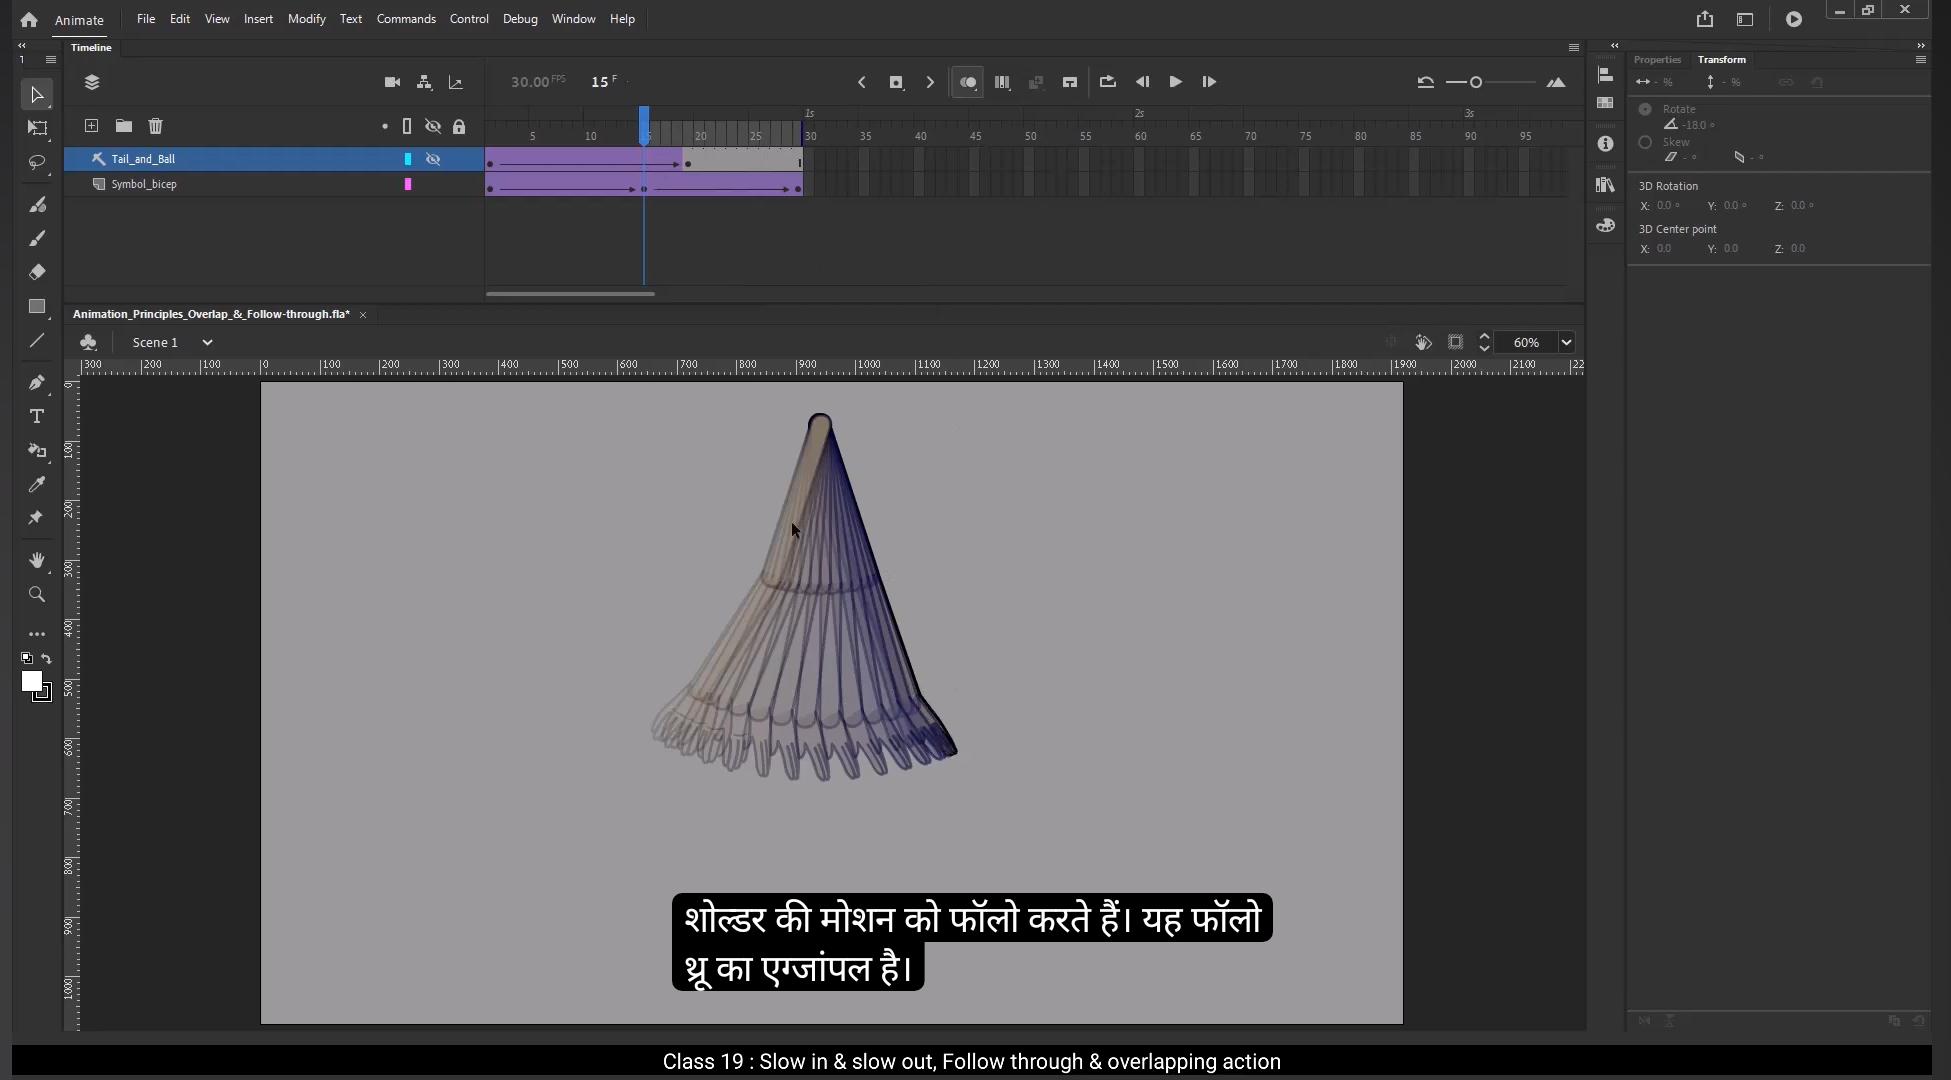Open the Commands menu
The width and height of the screenshot is (1951, 1080).
(x=406, y=19)
